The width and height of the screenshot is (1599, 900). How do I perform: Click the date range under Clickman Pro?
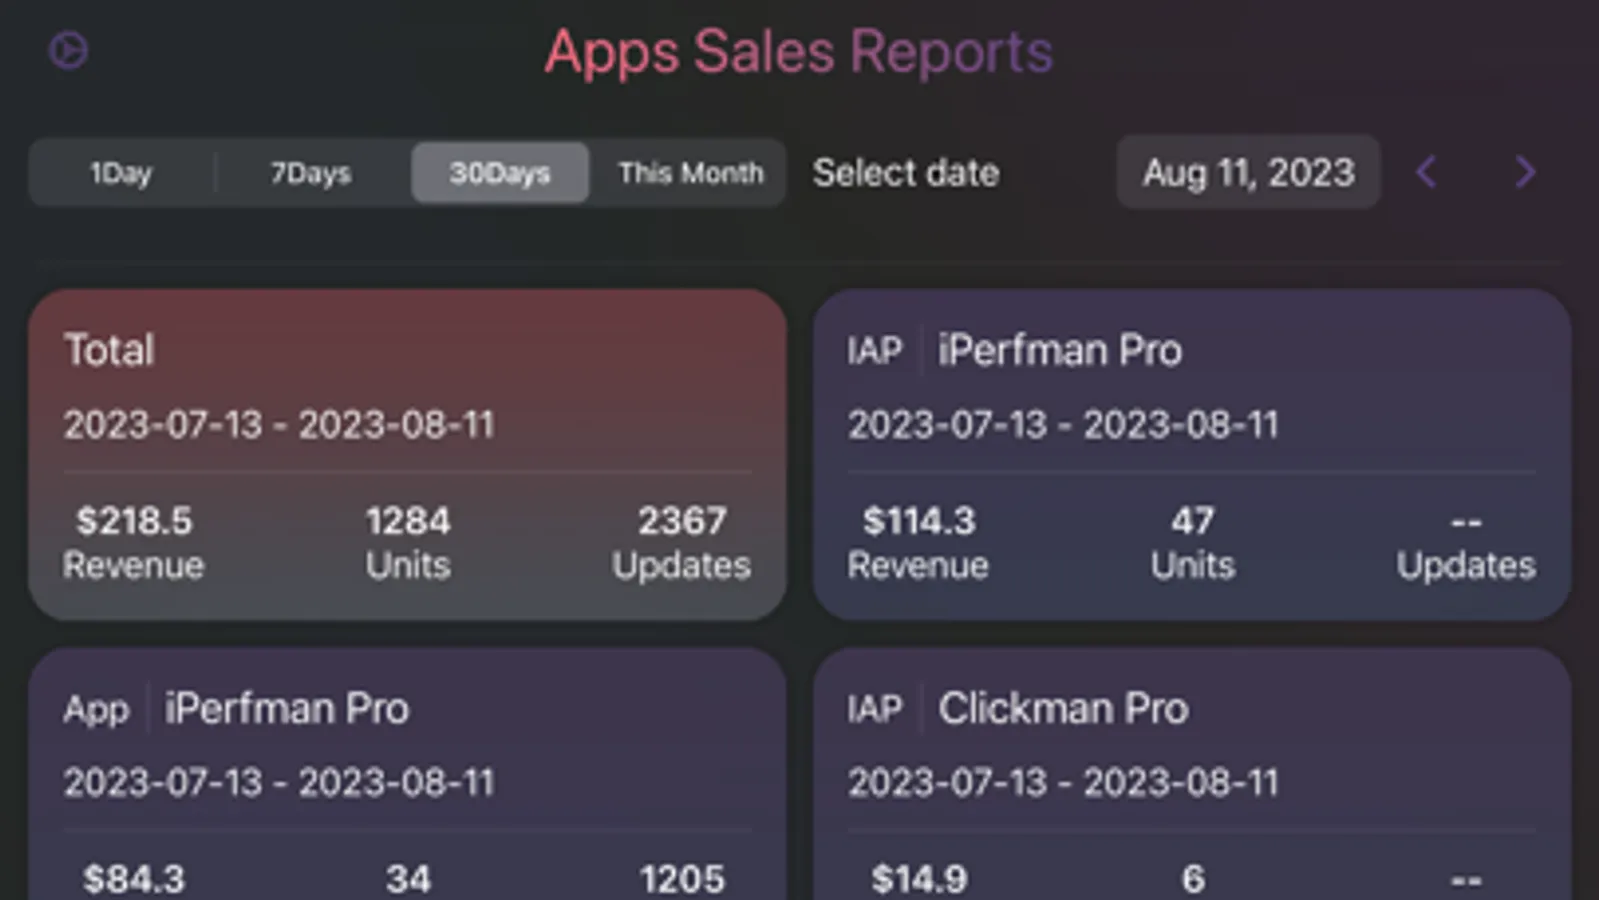tap(1063, 782)
